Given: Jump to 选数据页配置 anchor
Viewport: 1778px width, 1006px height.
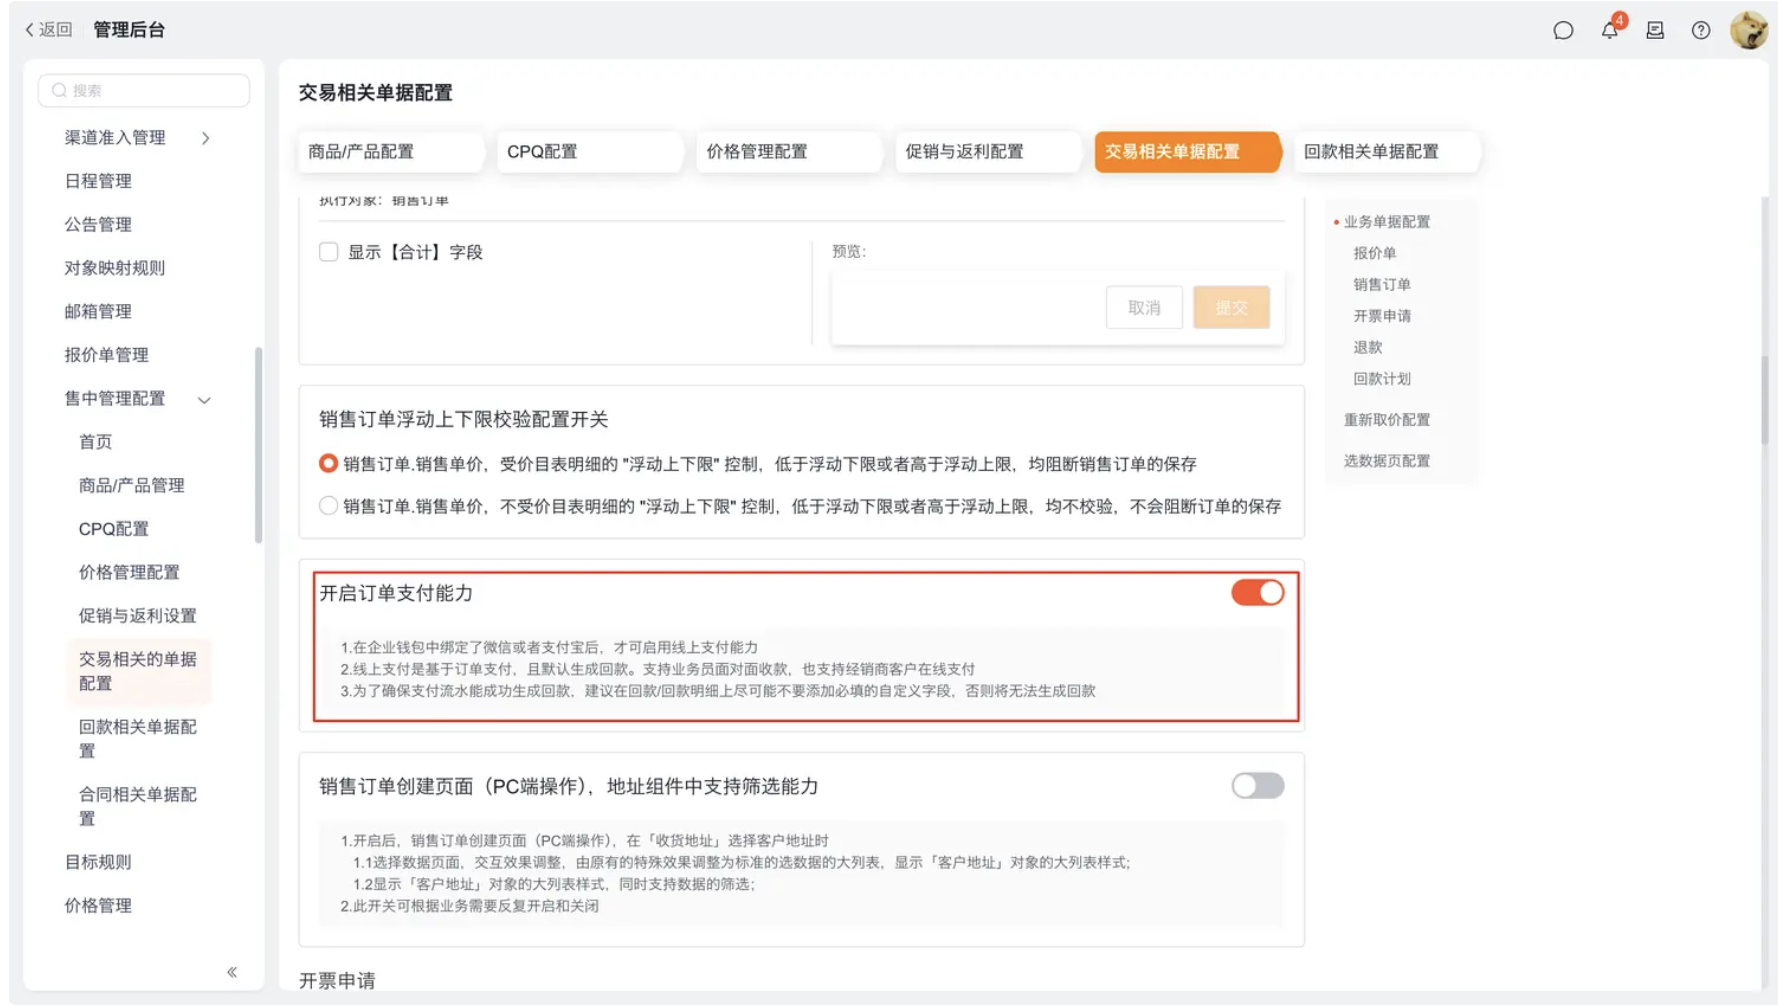Looking at the screenshot, I should pyautogui.click(x=1386, y=461).
